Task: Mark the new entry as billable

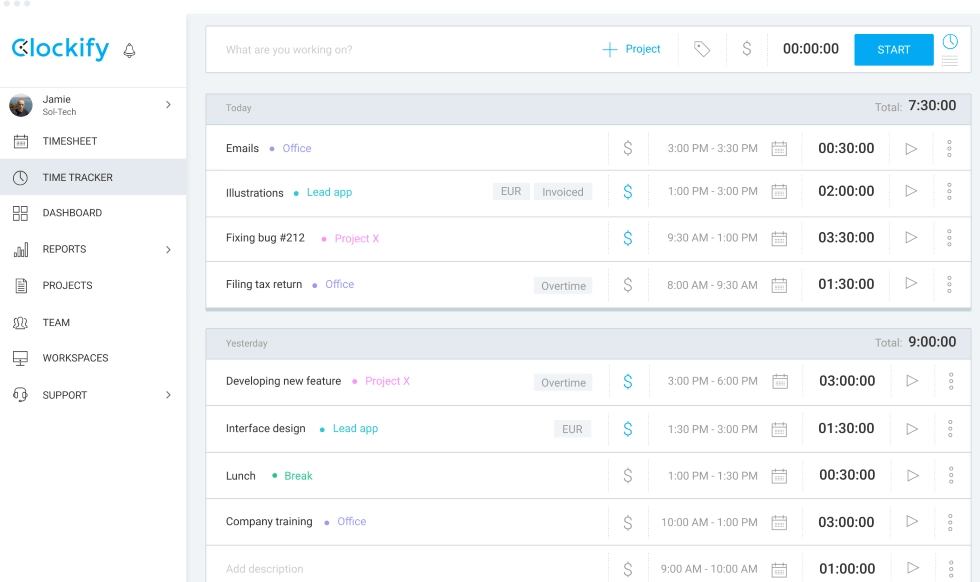Action: pos(746,48)
